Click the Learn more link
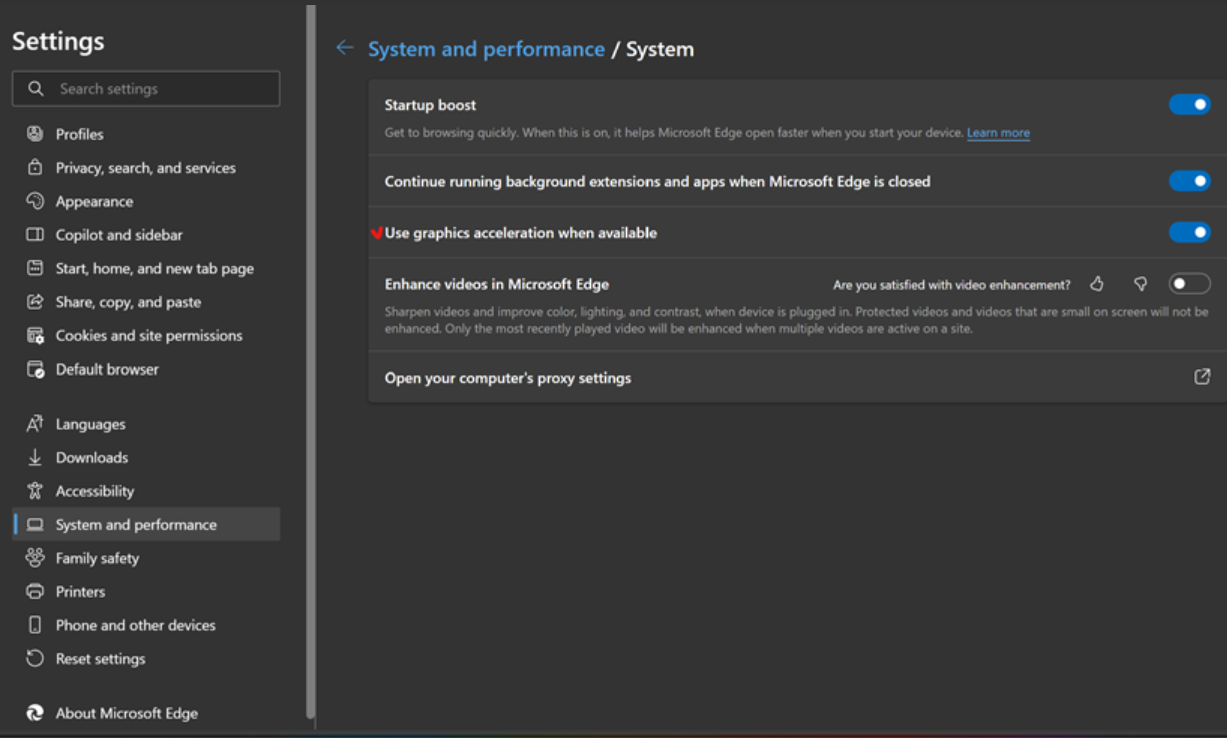The width and height of the screenshot is (1227, 738). (x=998, y=133)
